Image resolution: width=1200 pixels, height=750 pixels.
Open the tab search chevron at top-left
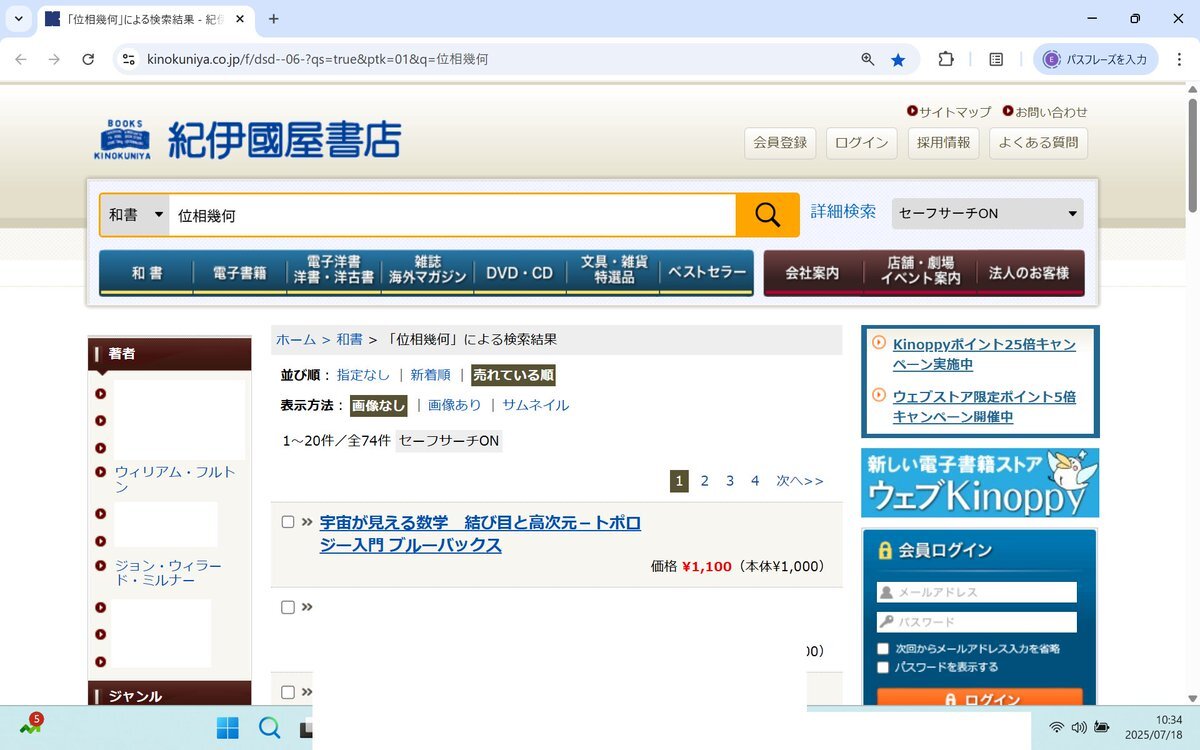click(x=18, y=19)
